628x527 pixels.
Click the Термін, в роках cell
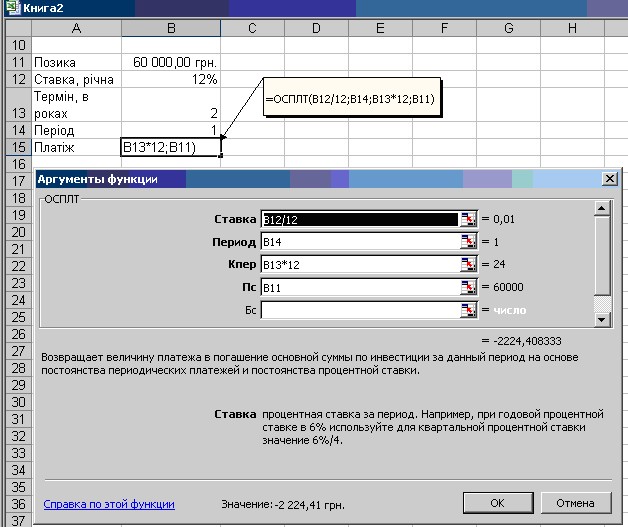pyautogui.click(x=76, y=105)
